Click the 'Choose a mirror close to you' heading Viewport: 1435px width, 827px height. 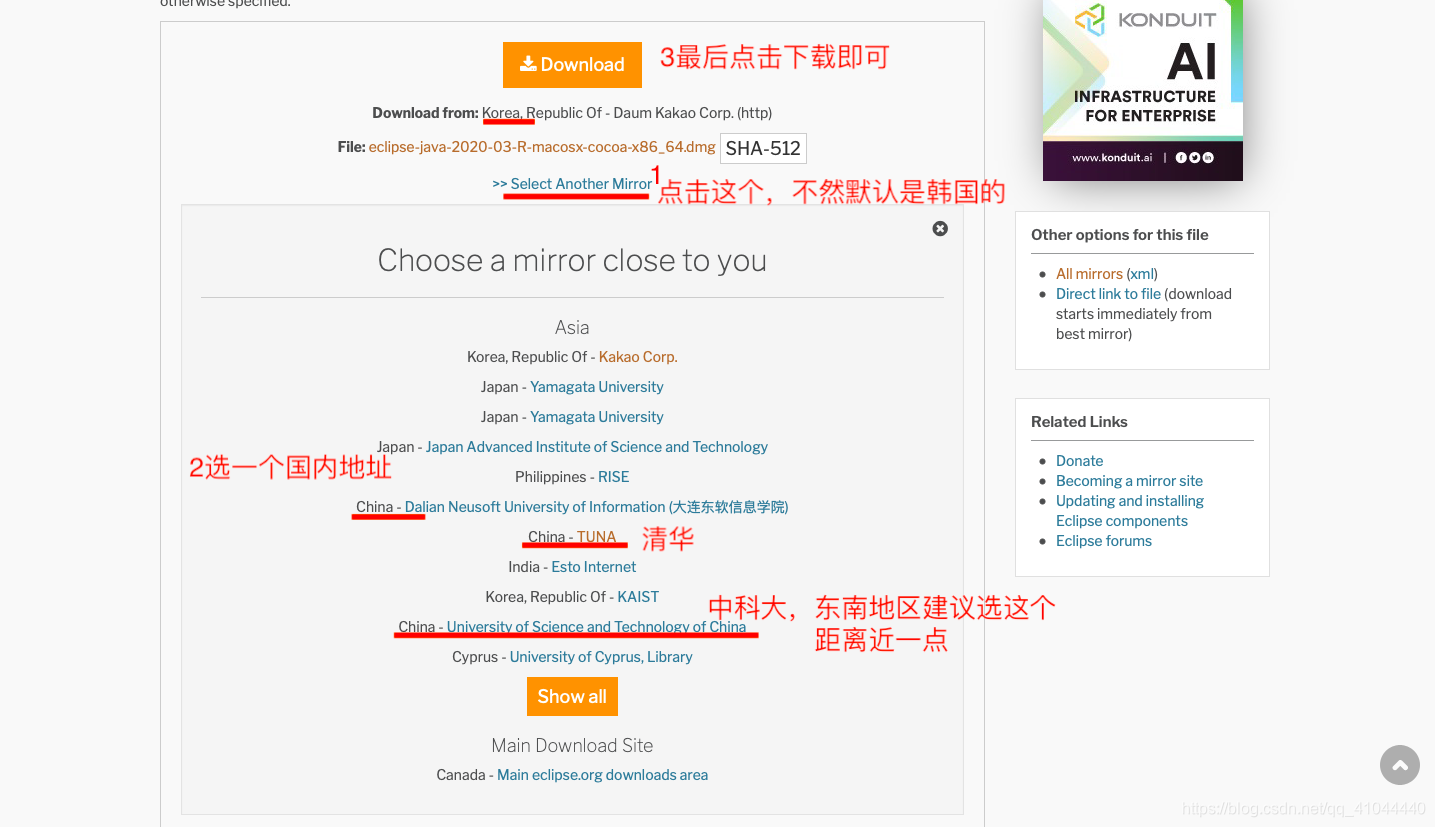(x=572, y=260)
